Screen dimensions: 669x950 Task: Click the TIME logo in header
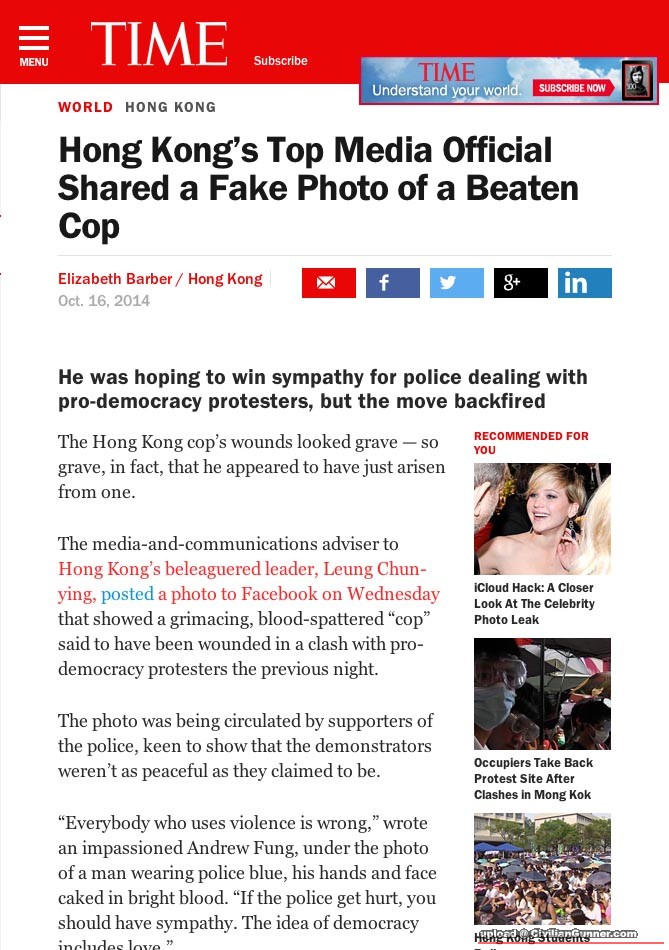159,44
